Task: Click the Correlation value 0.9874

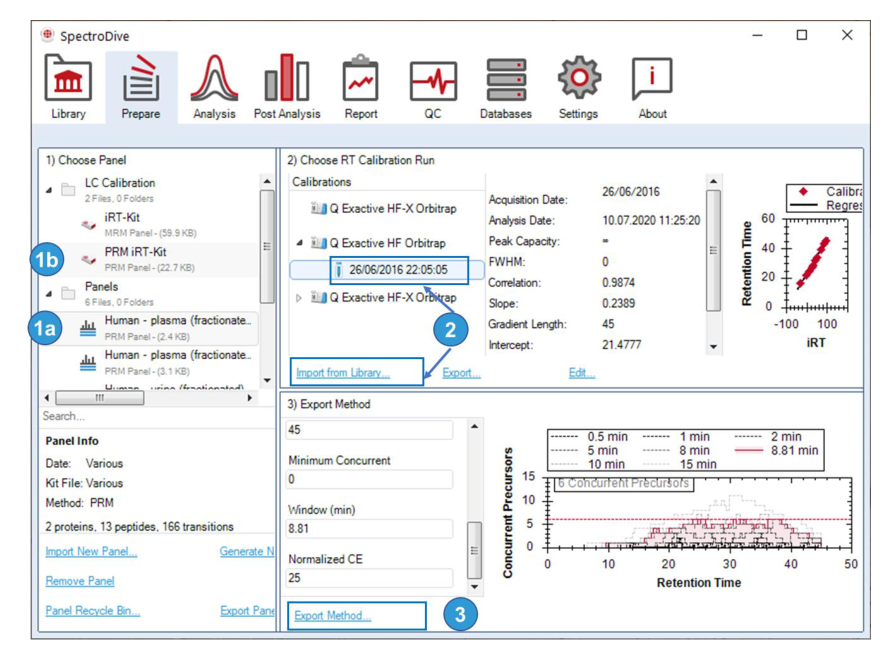Action: point(618,283)
